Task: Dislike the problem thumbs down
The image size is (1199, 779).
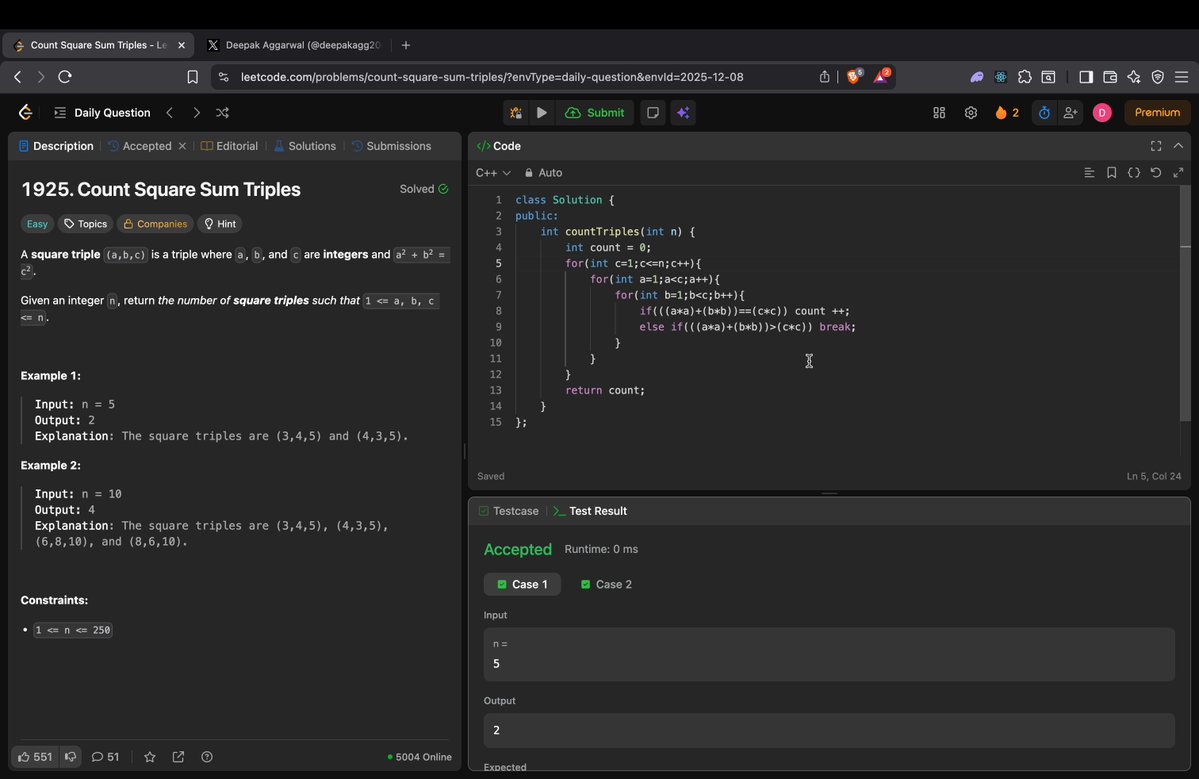Action: tap(70, 757)
